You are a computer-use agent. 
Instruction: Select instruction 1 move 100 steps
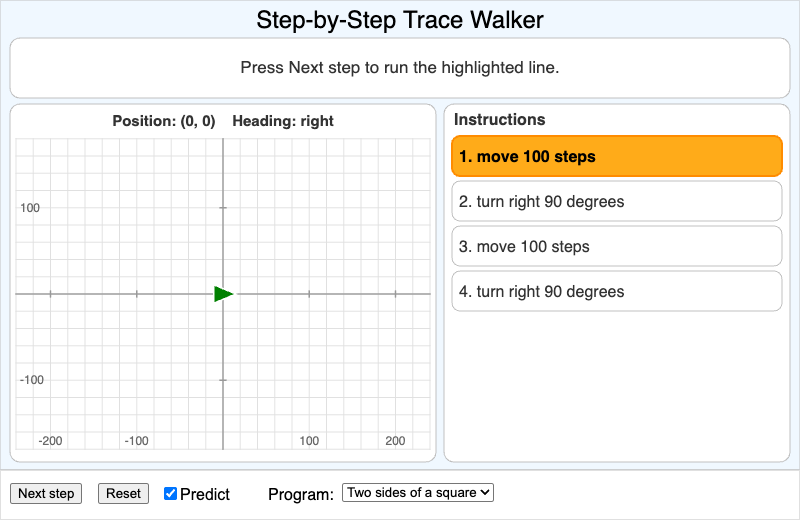[616, 156]
